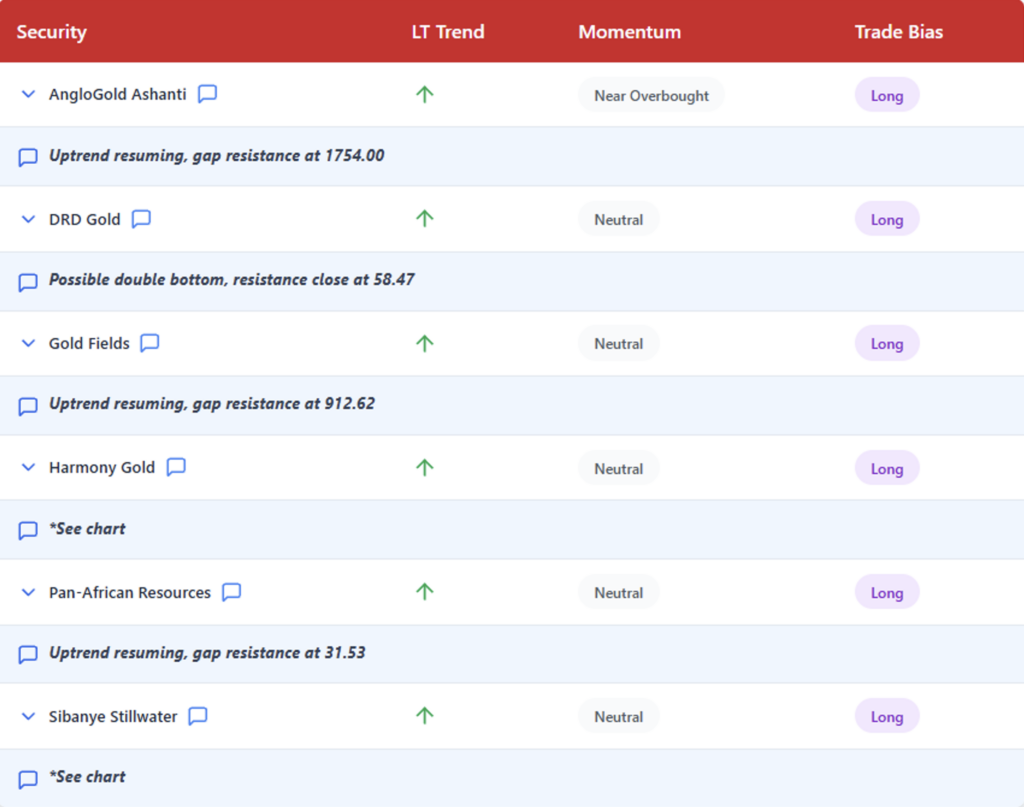The image size is (1024, 807).
Task: Open comment icon next to Pan-African Resources
Action: tap(231, 592)
